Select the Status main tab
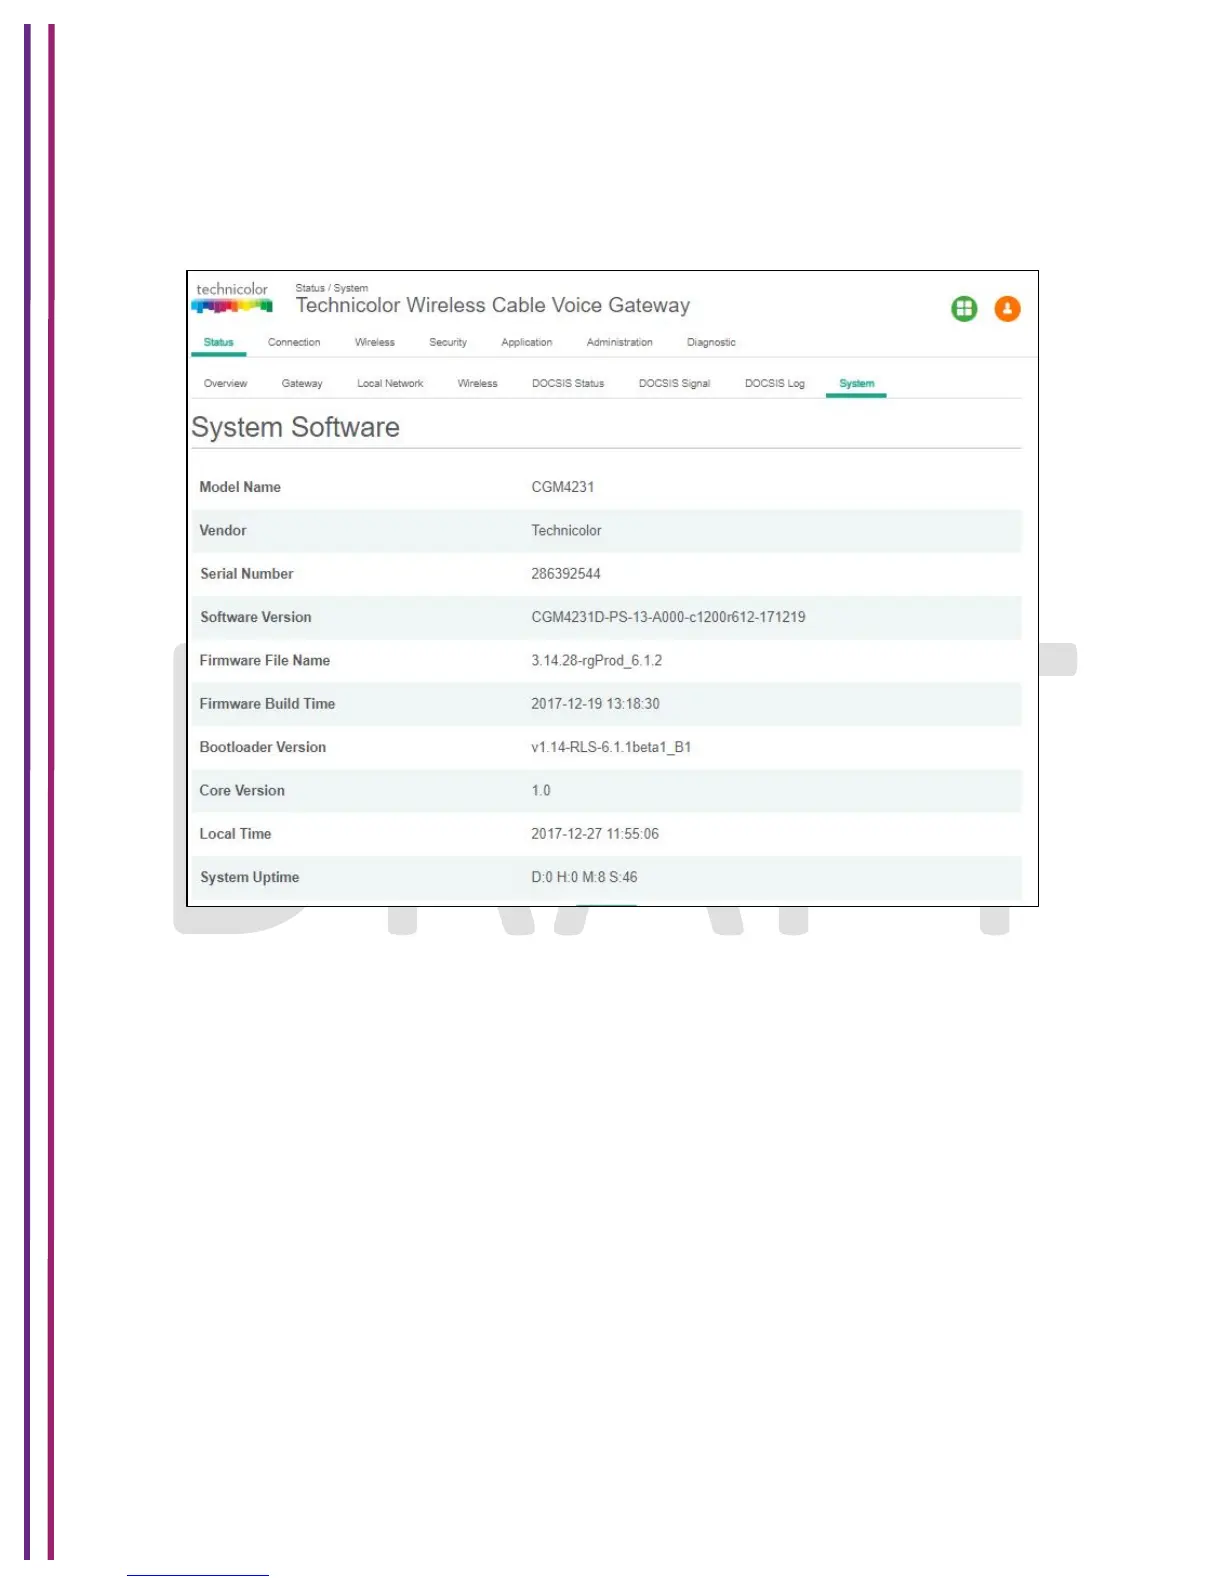 click(218, 342)
